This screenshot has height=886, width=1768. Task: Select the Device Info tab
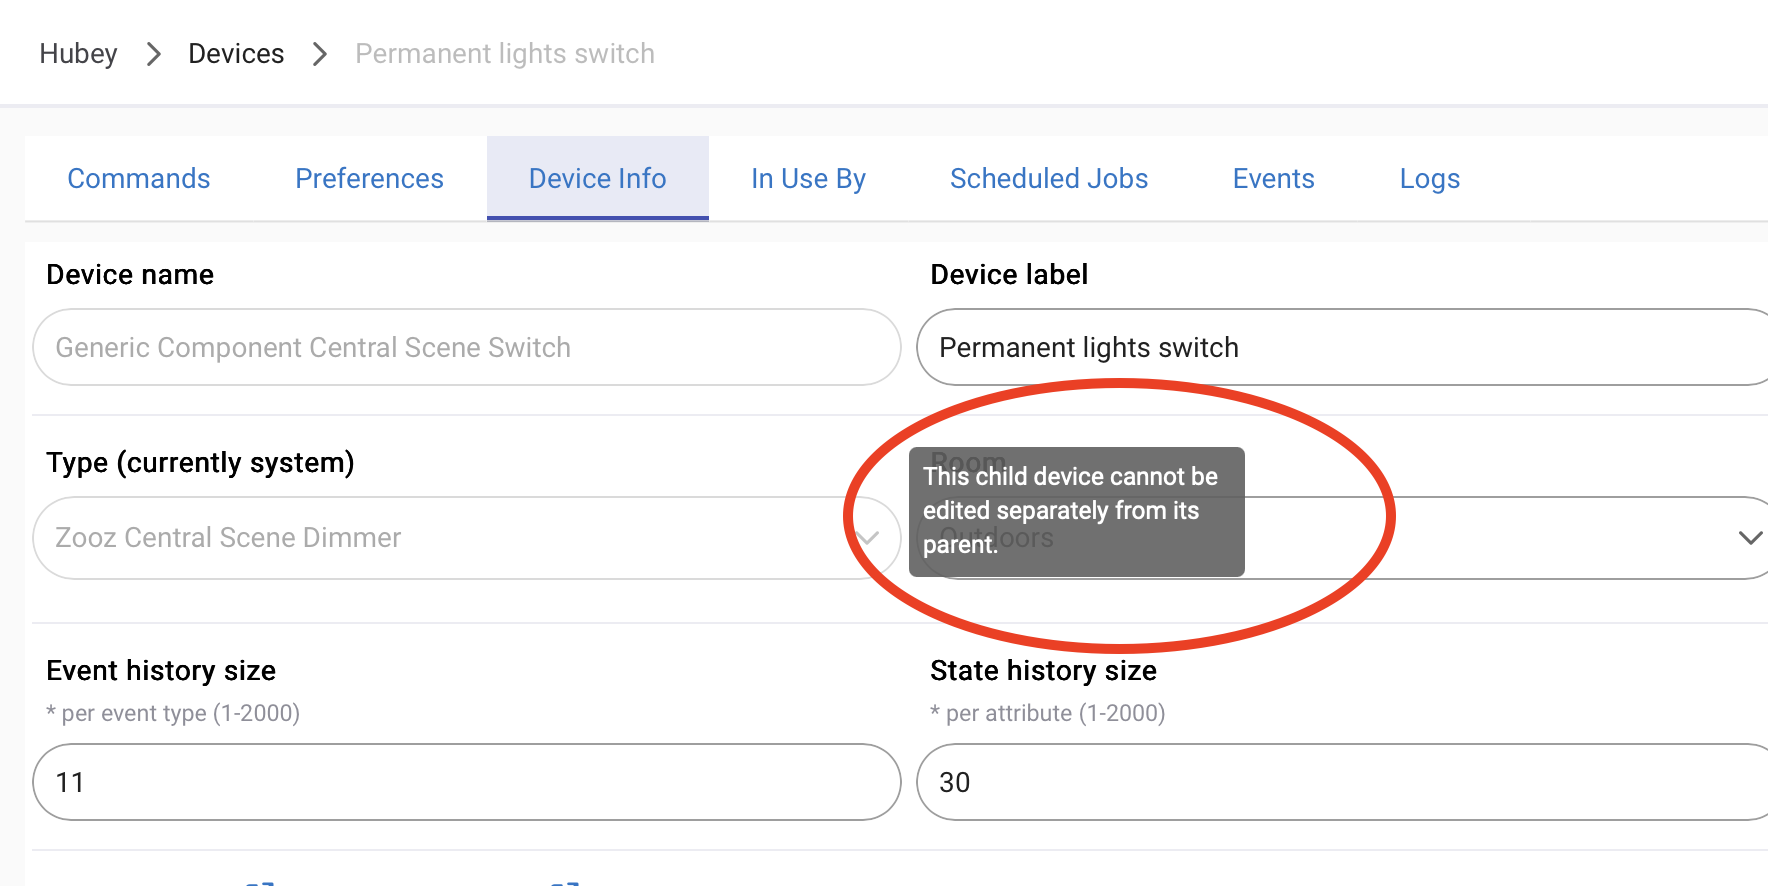[x=597, y=179]
